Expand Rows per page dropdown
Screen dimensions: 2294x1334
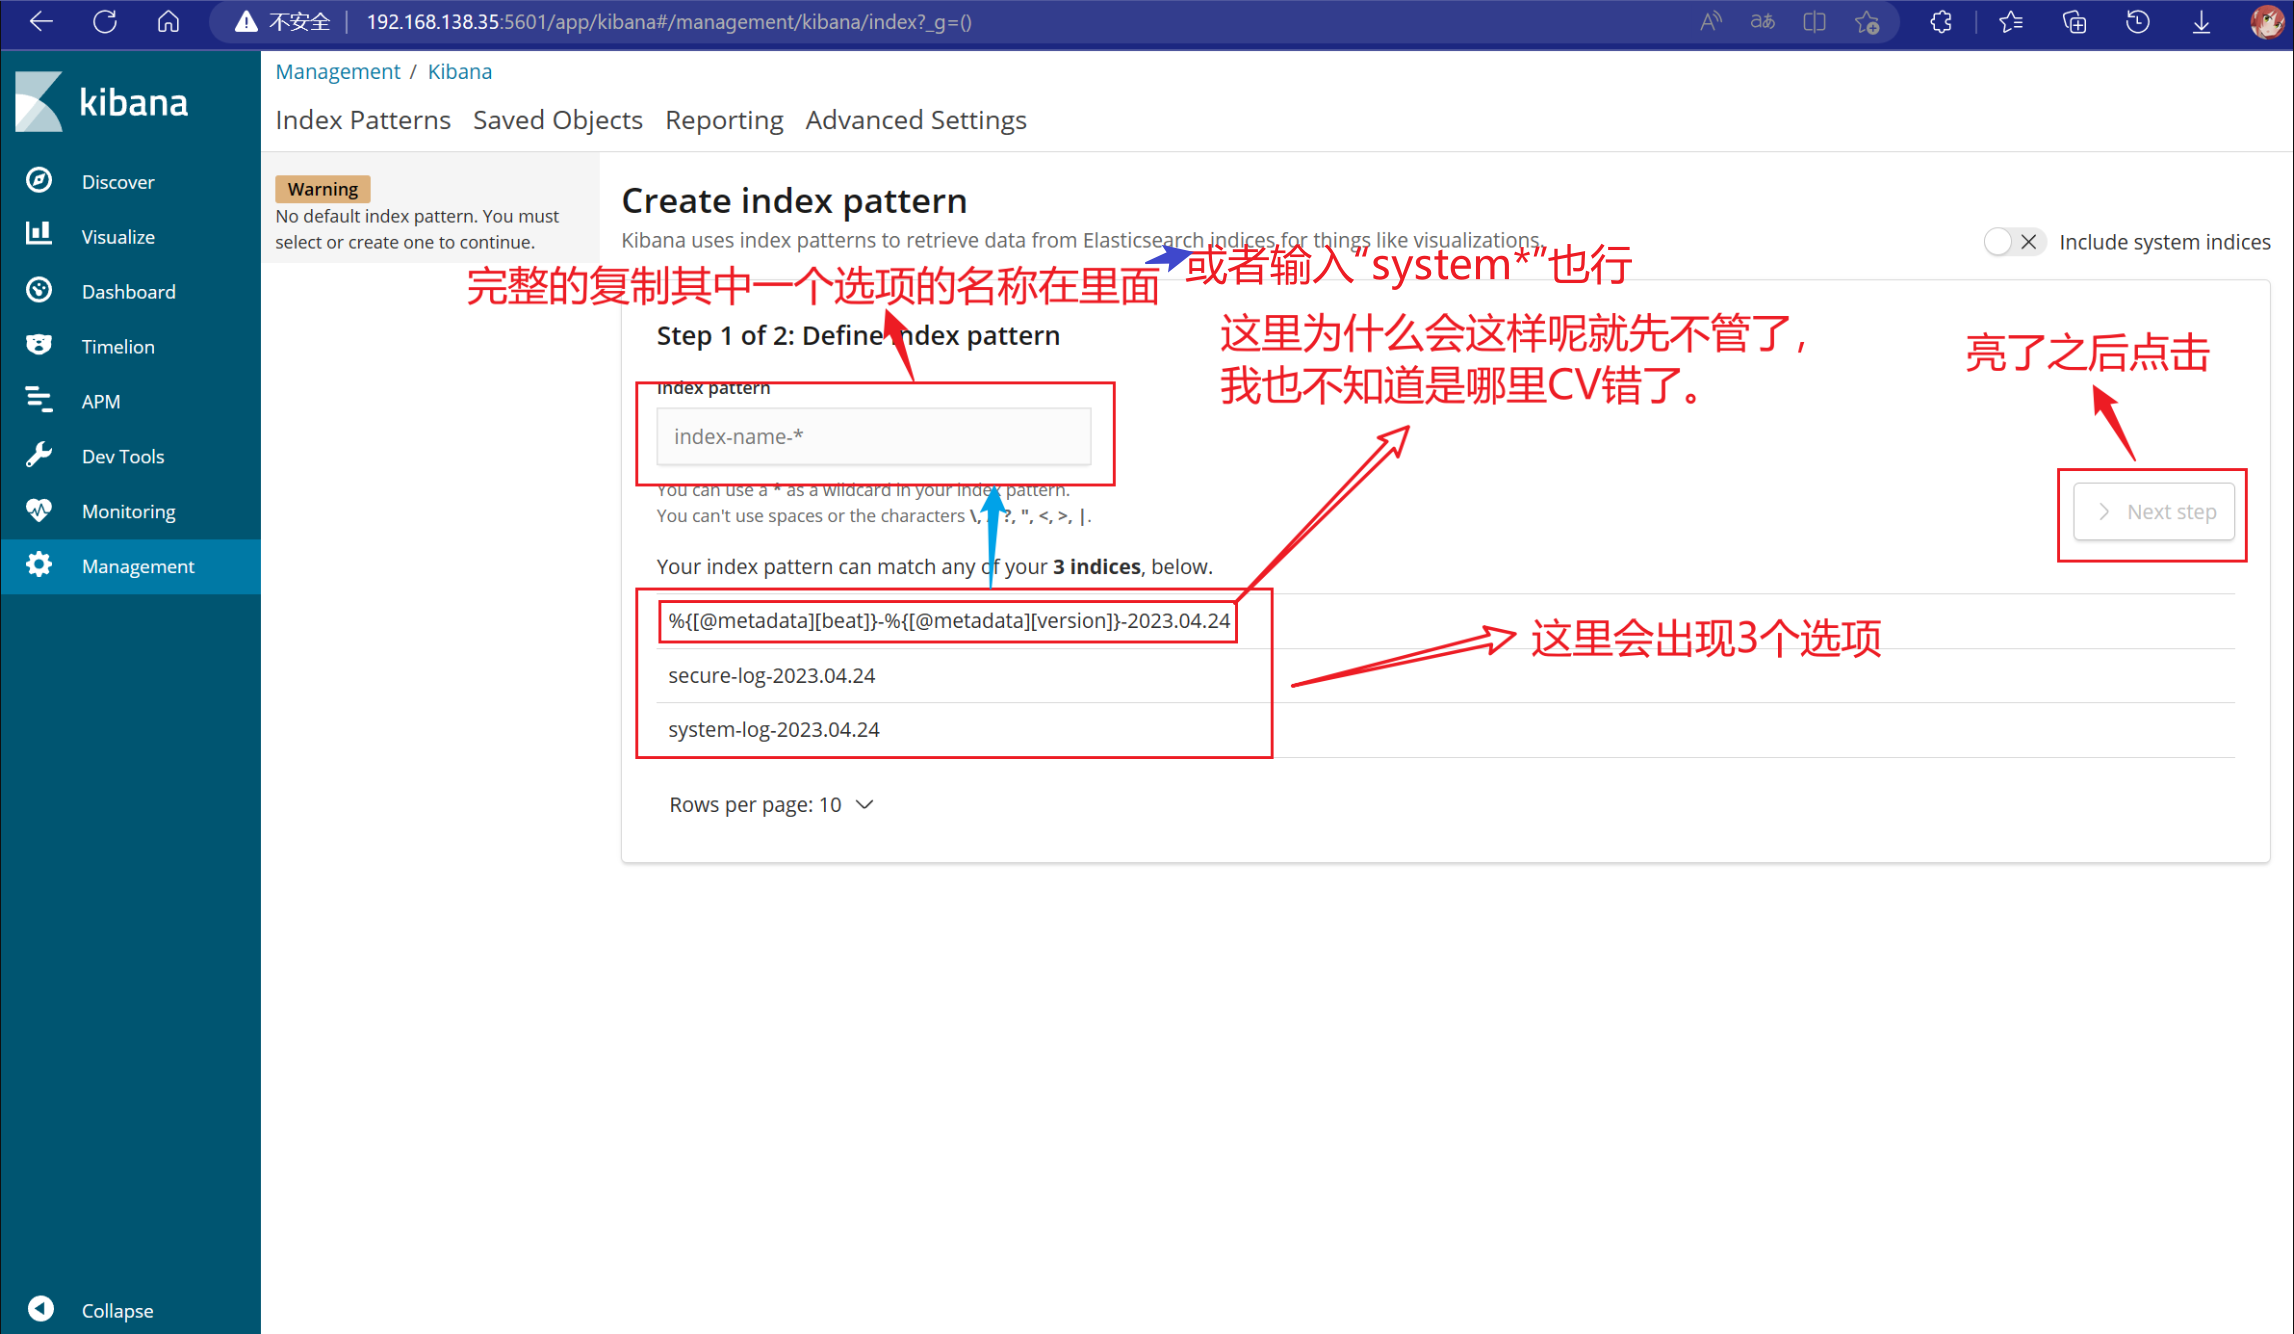click(771, 805)
